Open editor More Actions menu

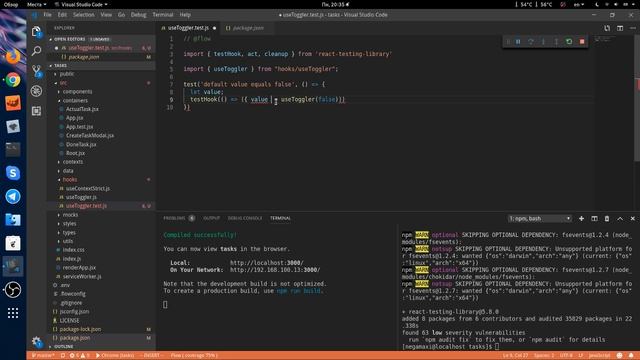633,28
